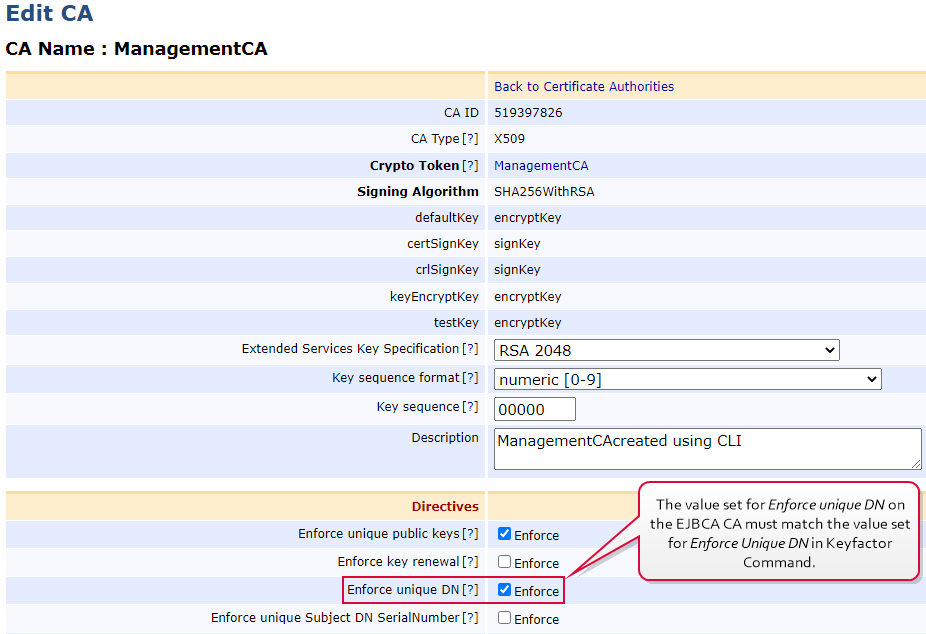Click the CA Name : ManagementCA heading
This screenshot has width=926, height=634.
click(x=136, y=48)
